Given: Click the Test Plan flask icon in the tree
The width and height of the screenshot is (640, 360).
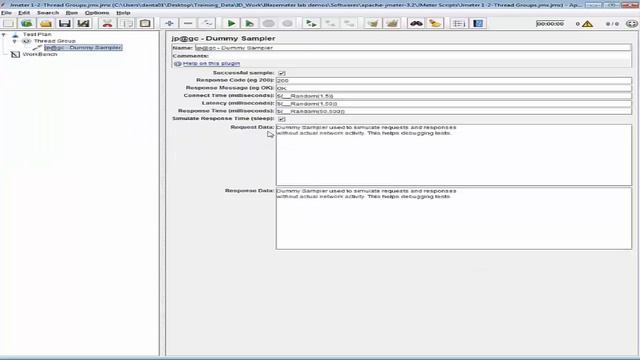Looking at the screenshot, I should [15, 35].
